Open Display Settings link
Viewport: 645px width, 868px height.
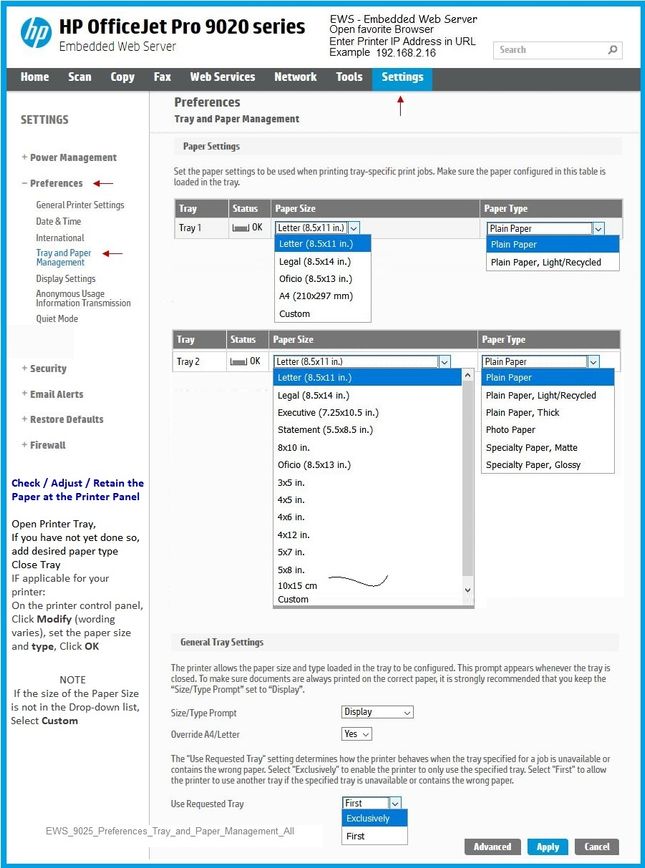click(66, 279)
